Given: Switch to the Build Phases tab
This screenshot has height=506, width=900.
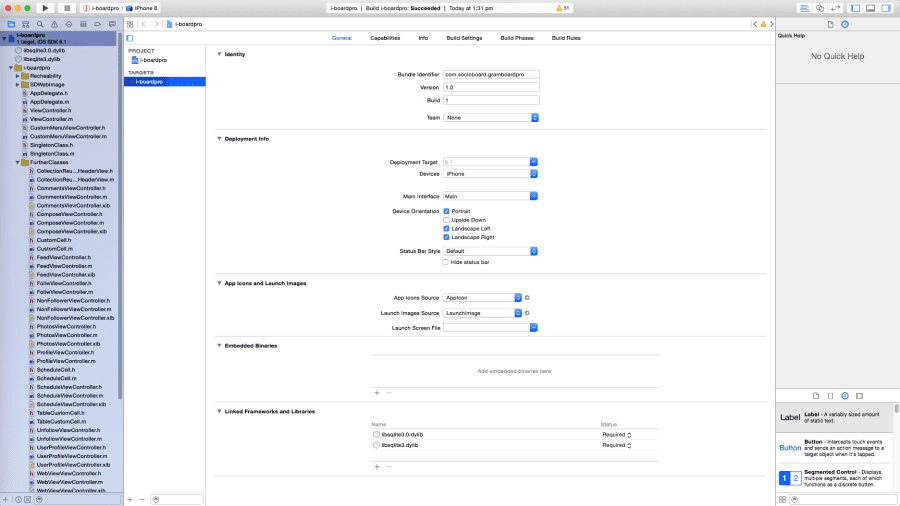Looking at the screenshot, I should pos(517,38).
